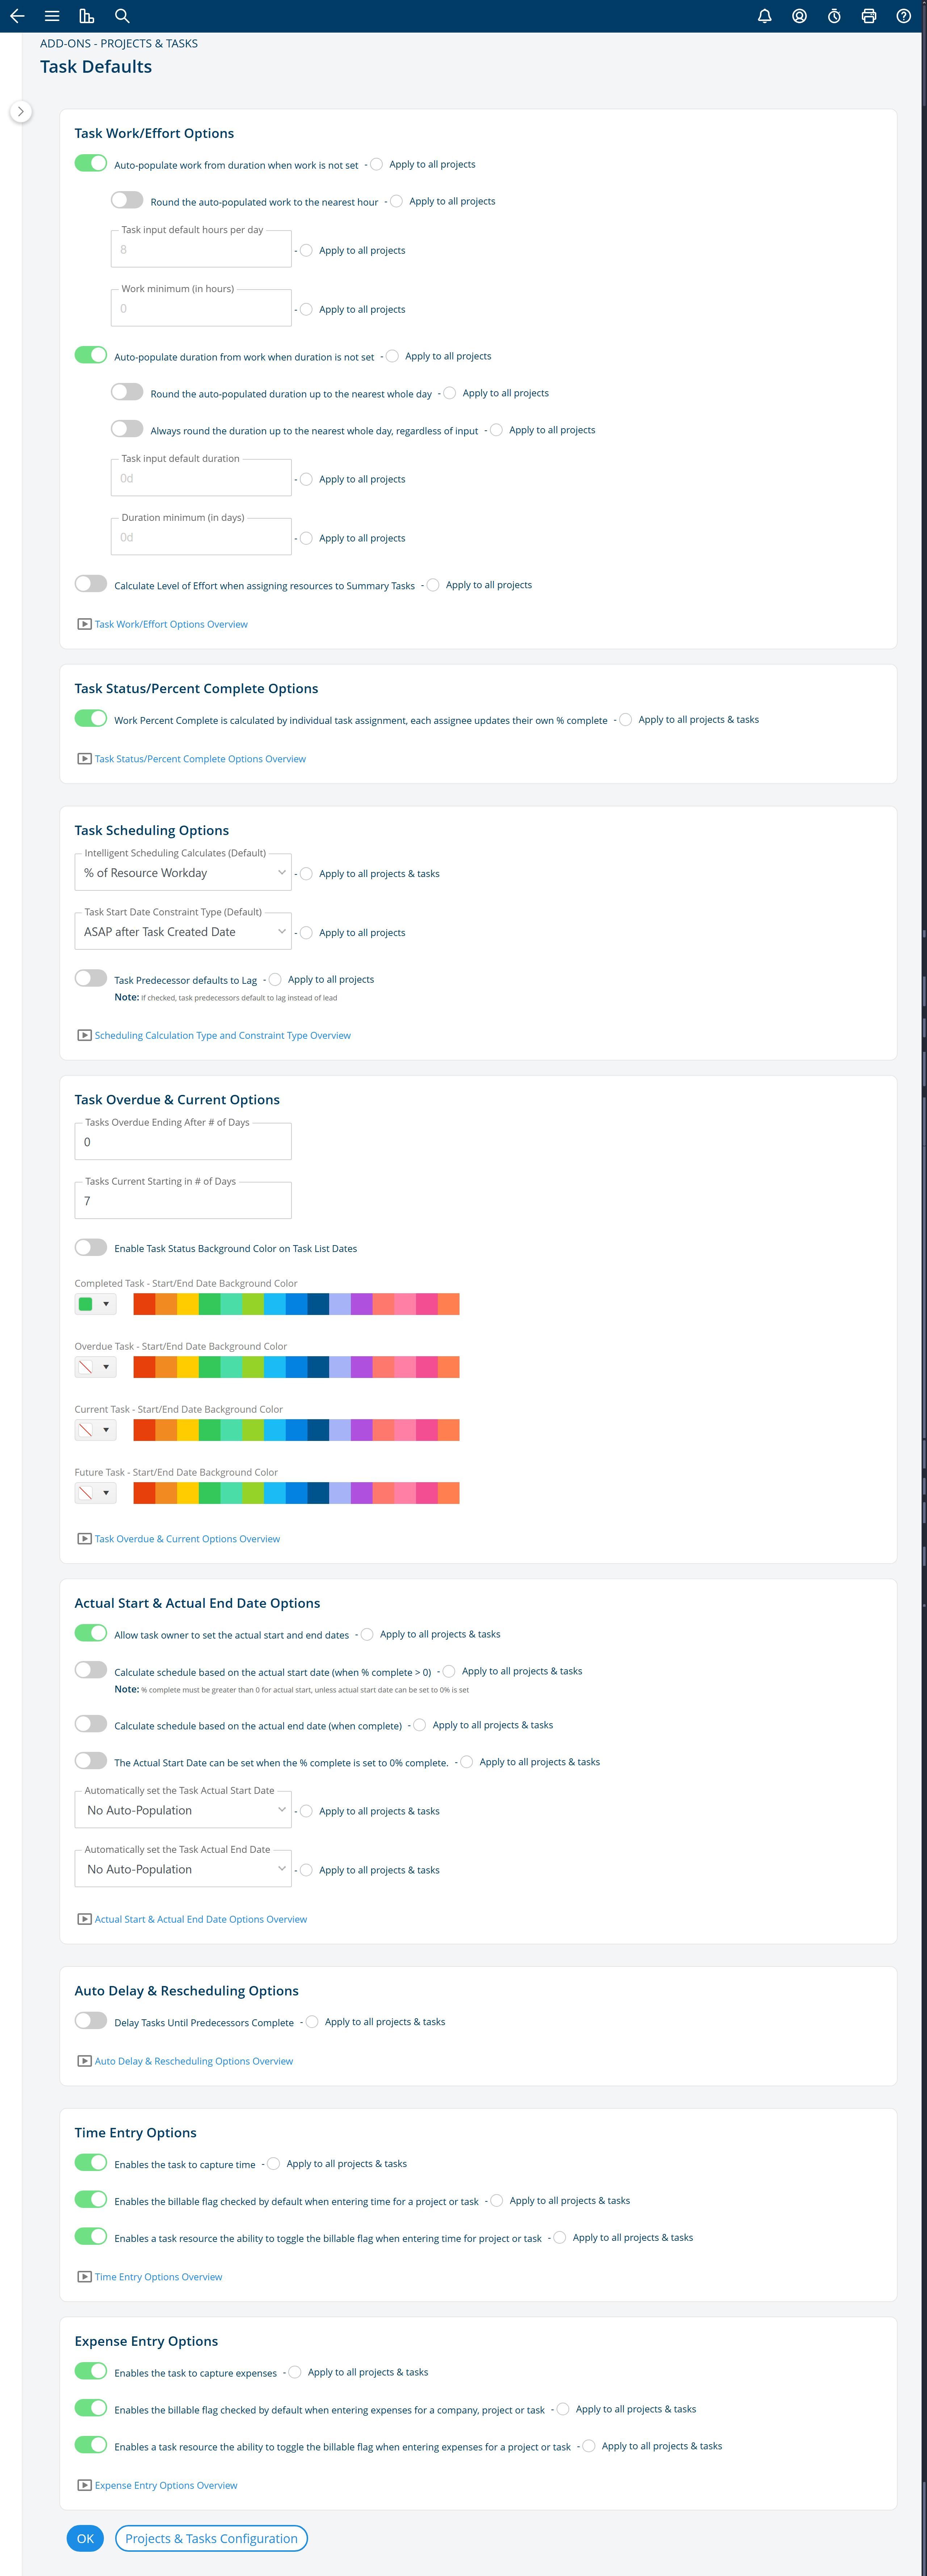The height and width of the screenshot is (2576, 927).
Task: Click Tasks Overdue Ending After # of Days field
Action: point(183,1142)
